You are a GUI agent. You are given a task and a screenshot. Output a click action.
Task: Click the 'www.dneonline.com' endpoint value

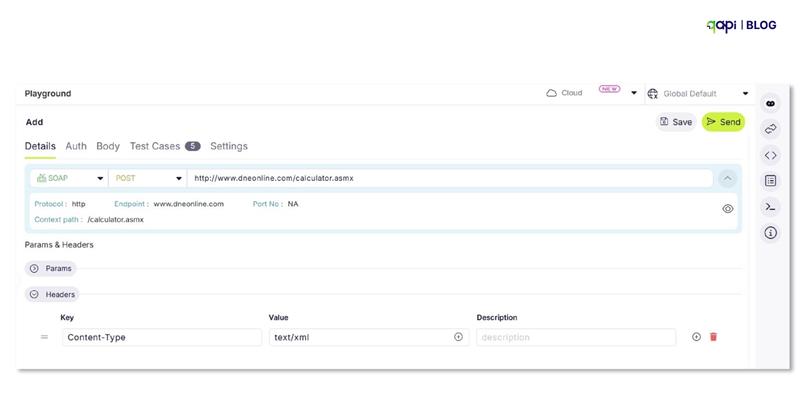[189, 203]
